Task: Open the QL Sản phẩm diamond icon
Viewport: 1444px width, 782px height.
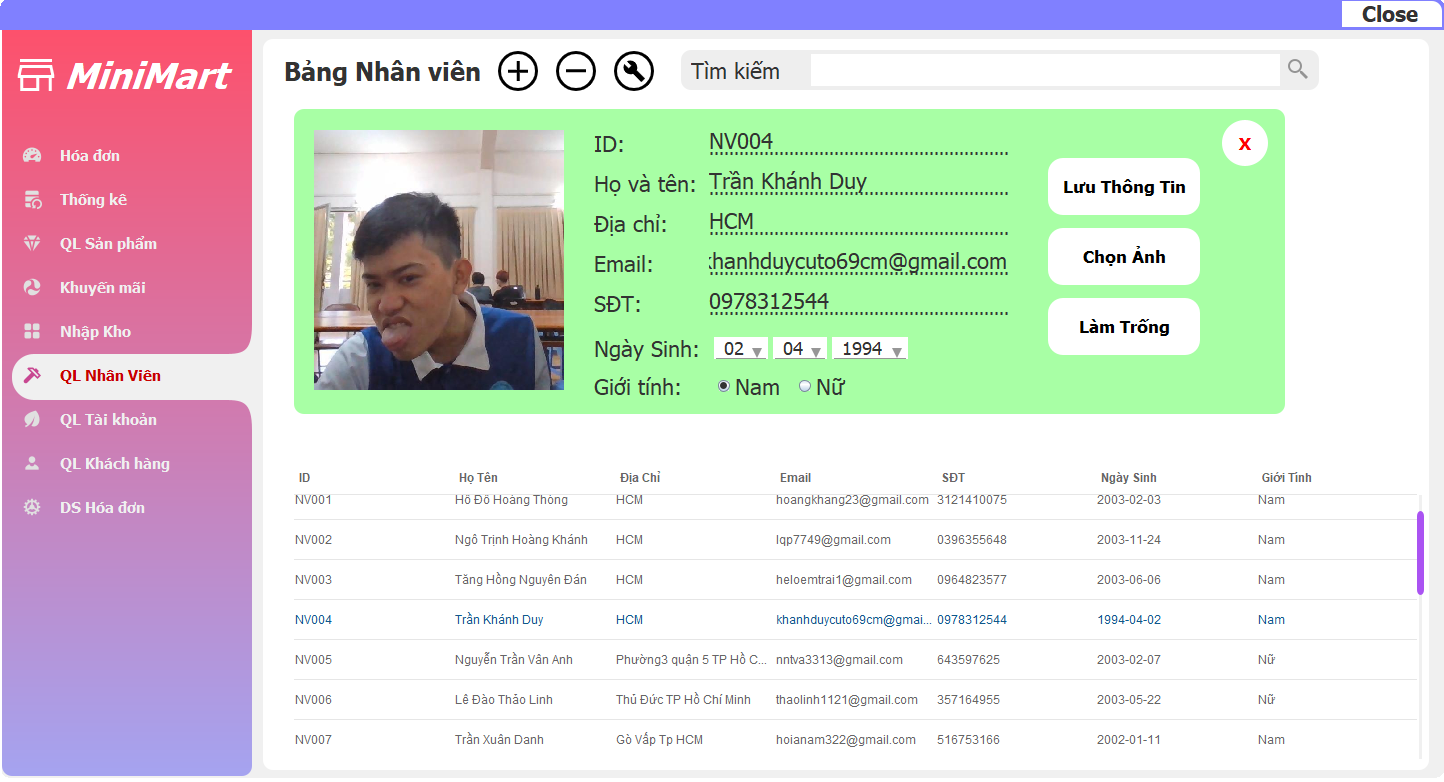Action: pos(33,244)
